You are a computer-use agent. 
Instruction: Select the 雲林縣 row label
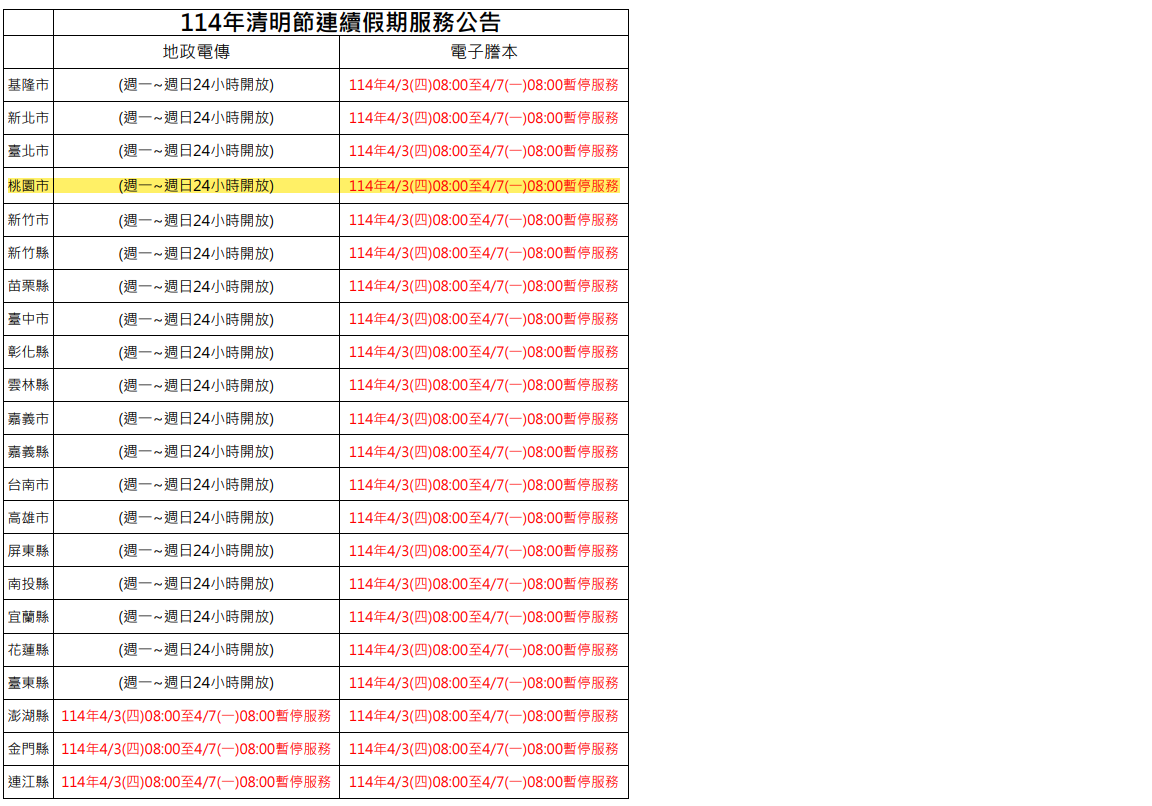click(29, 386)
